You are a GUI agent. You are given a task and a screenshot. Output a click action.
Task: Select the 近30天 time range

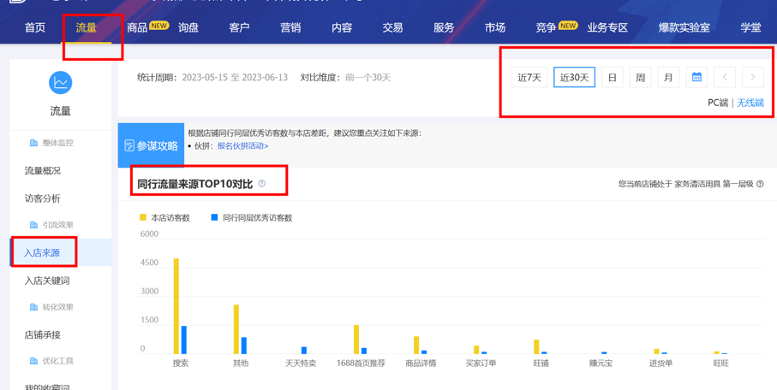(574, 77)
